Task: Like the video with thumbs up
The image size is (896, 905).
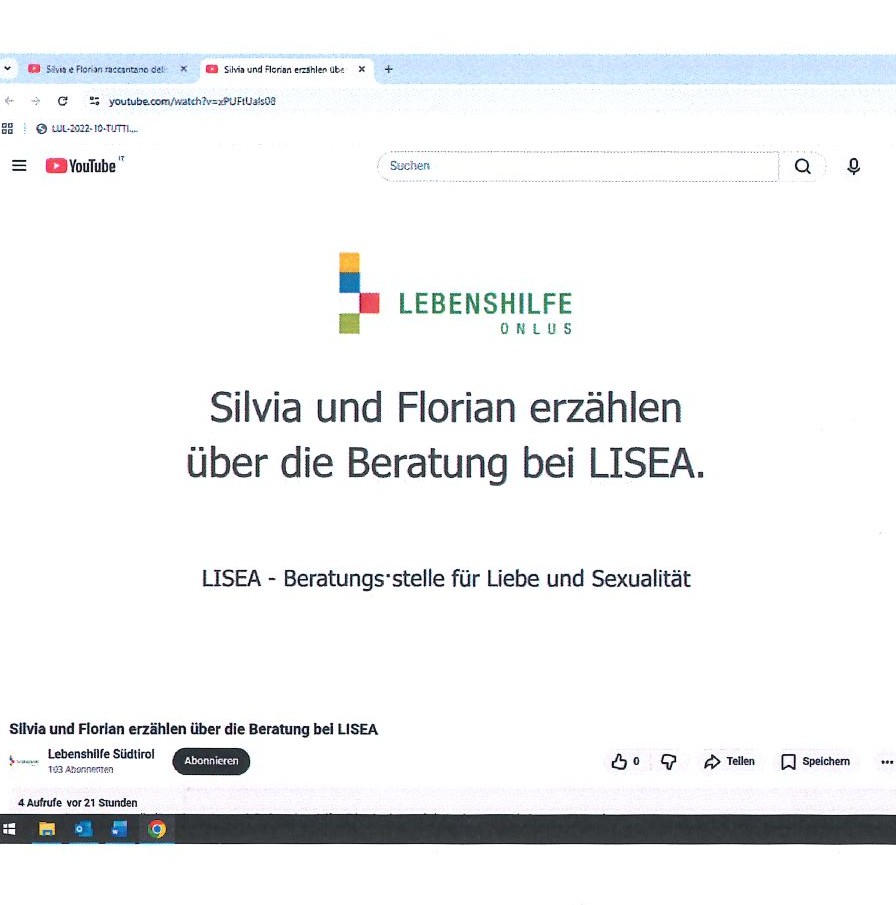Action: coord(620,762)
